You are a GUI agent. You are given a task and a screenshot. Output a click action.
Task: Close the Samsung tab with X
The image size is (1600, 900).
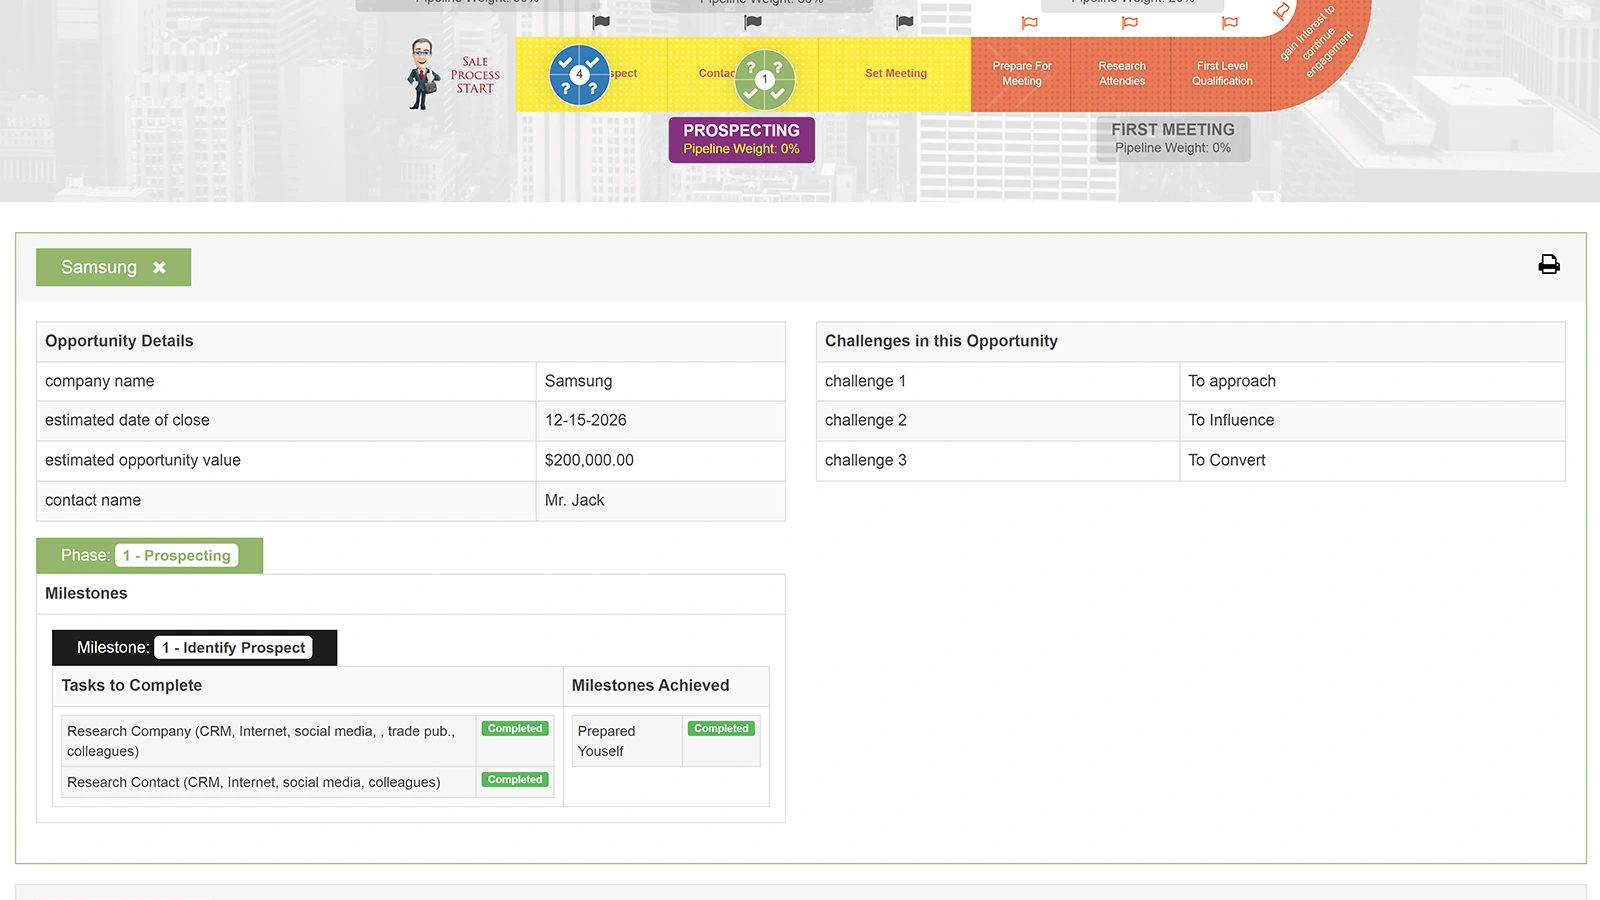[159, 267]
